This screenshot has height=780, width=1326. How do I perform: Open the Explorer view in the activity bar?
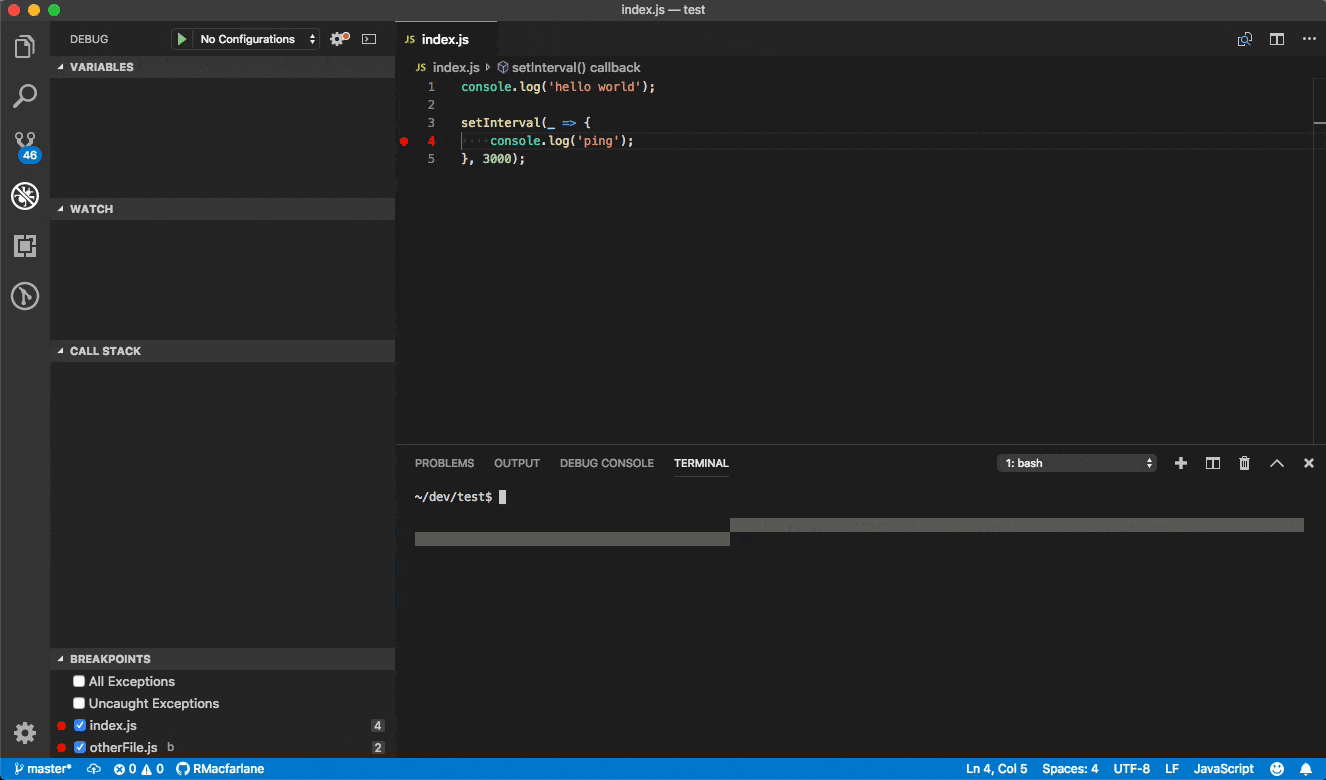coord(24,45)
